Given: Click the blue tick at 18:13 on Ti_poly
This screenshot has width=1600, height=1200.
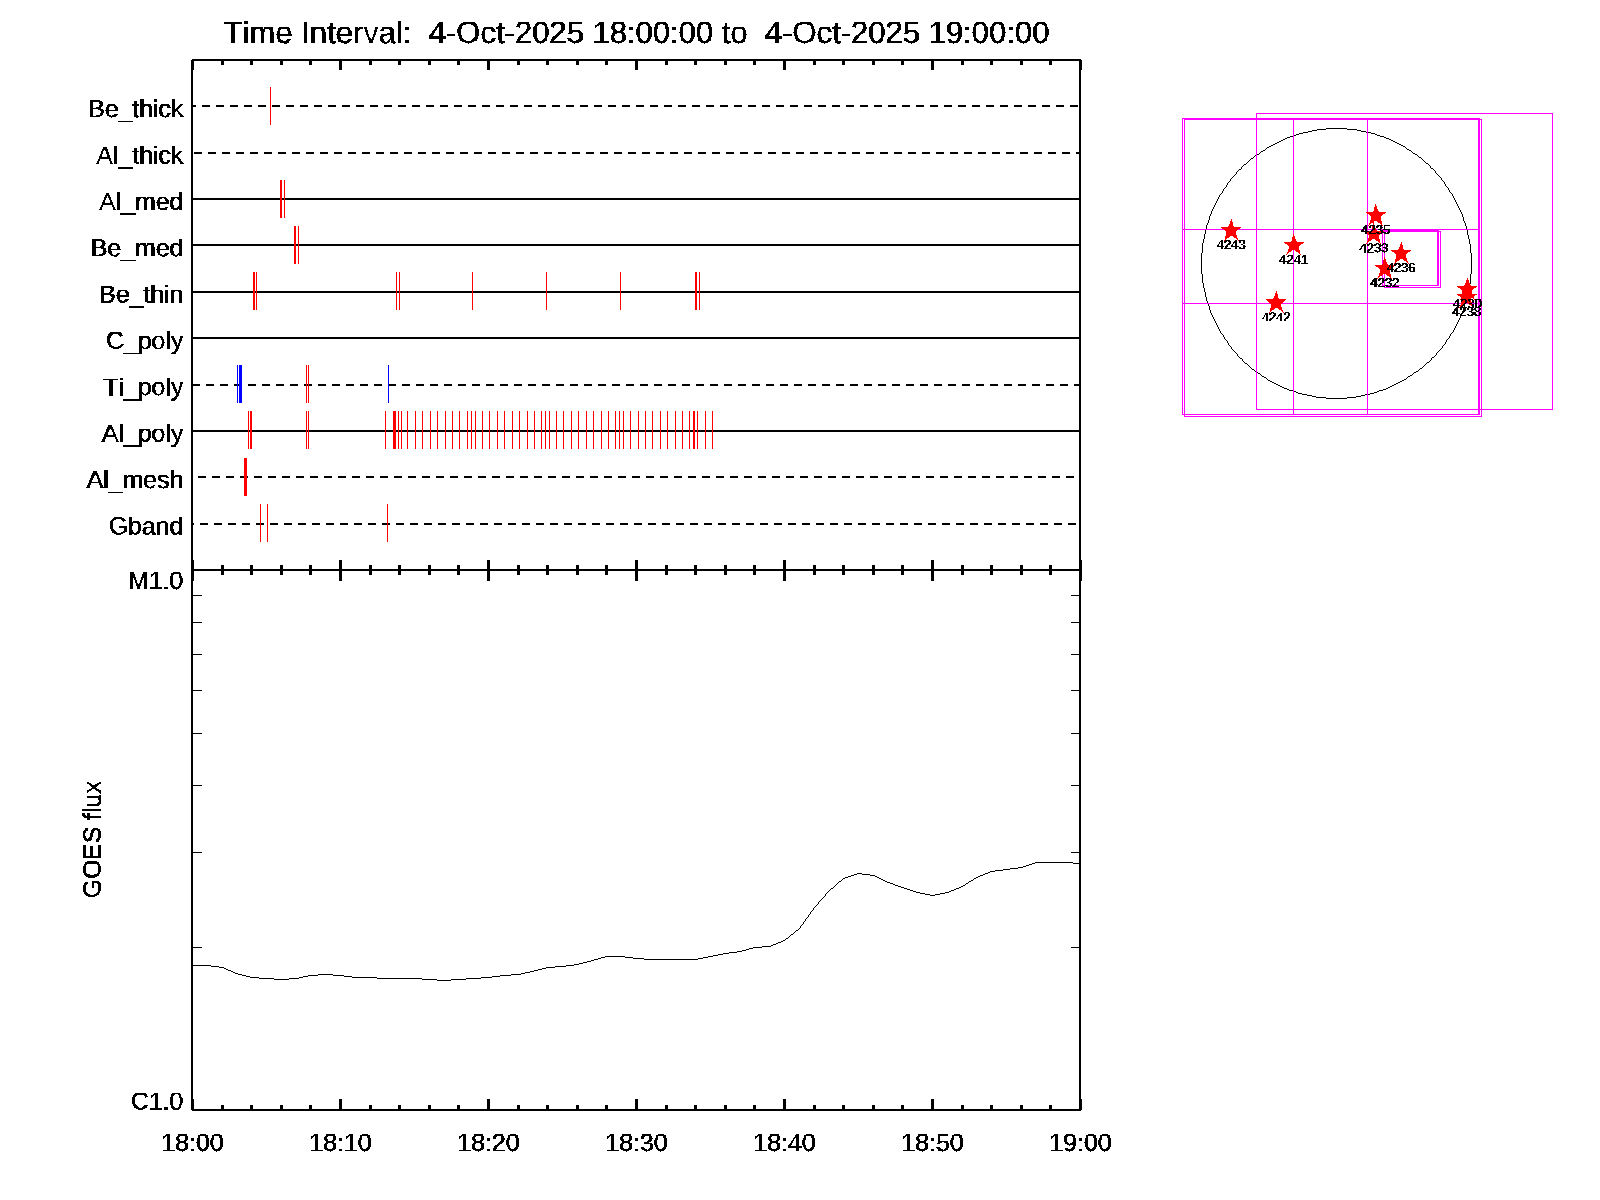Looking at the screenshot, I should tap(388, 385).
